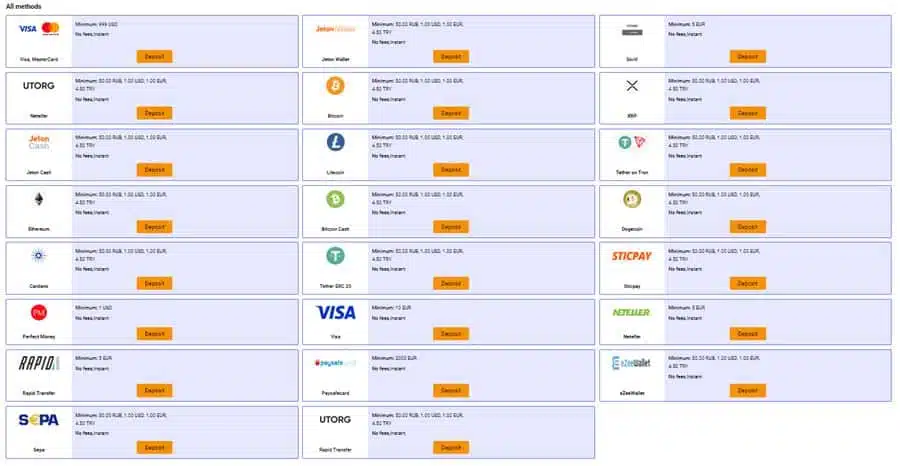Select the Perfect Money red logo

point(38,312)
